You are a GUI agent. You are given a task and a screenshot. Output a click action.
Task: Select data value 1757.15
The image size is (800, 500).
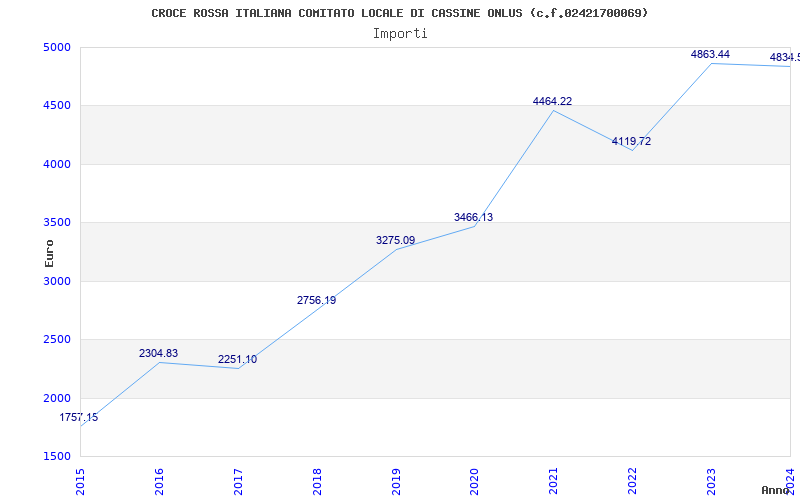79,417
